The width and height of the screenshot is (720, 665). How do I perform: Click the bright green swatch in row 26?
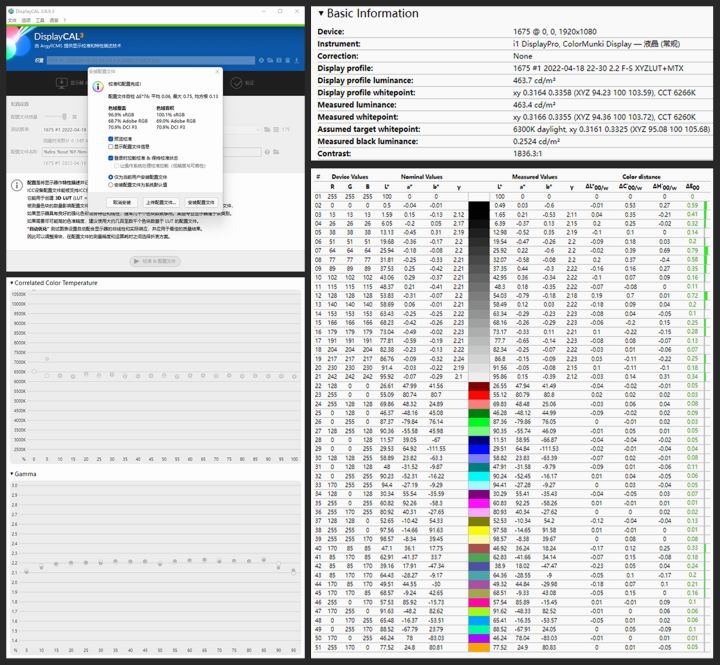pyautogui.click(x=478, y=422)
